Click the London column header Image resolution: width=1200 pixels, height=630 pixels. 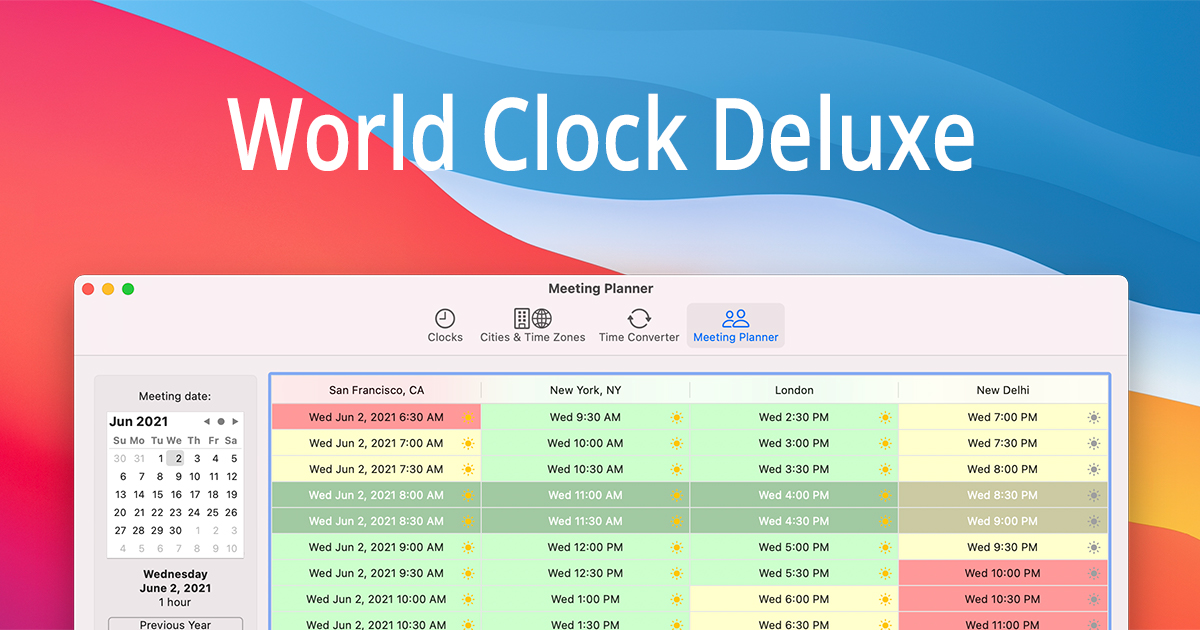tap(794, 390)
